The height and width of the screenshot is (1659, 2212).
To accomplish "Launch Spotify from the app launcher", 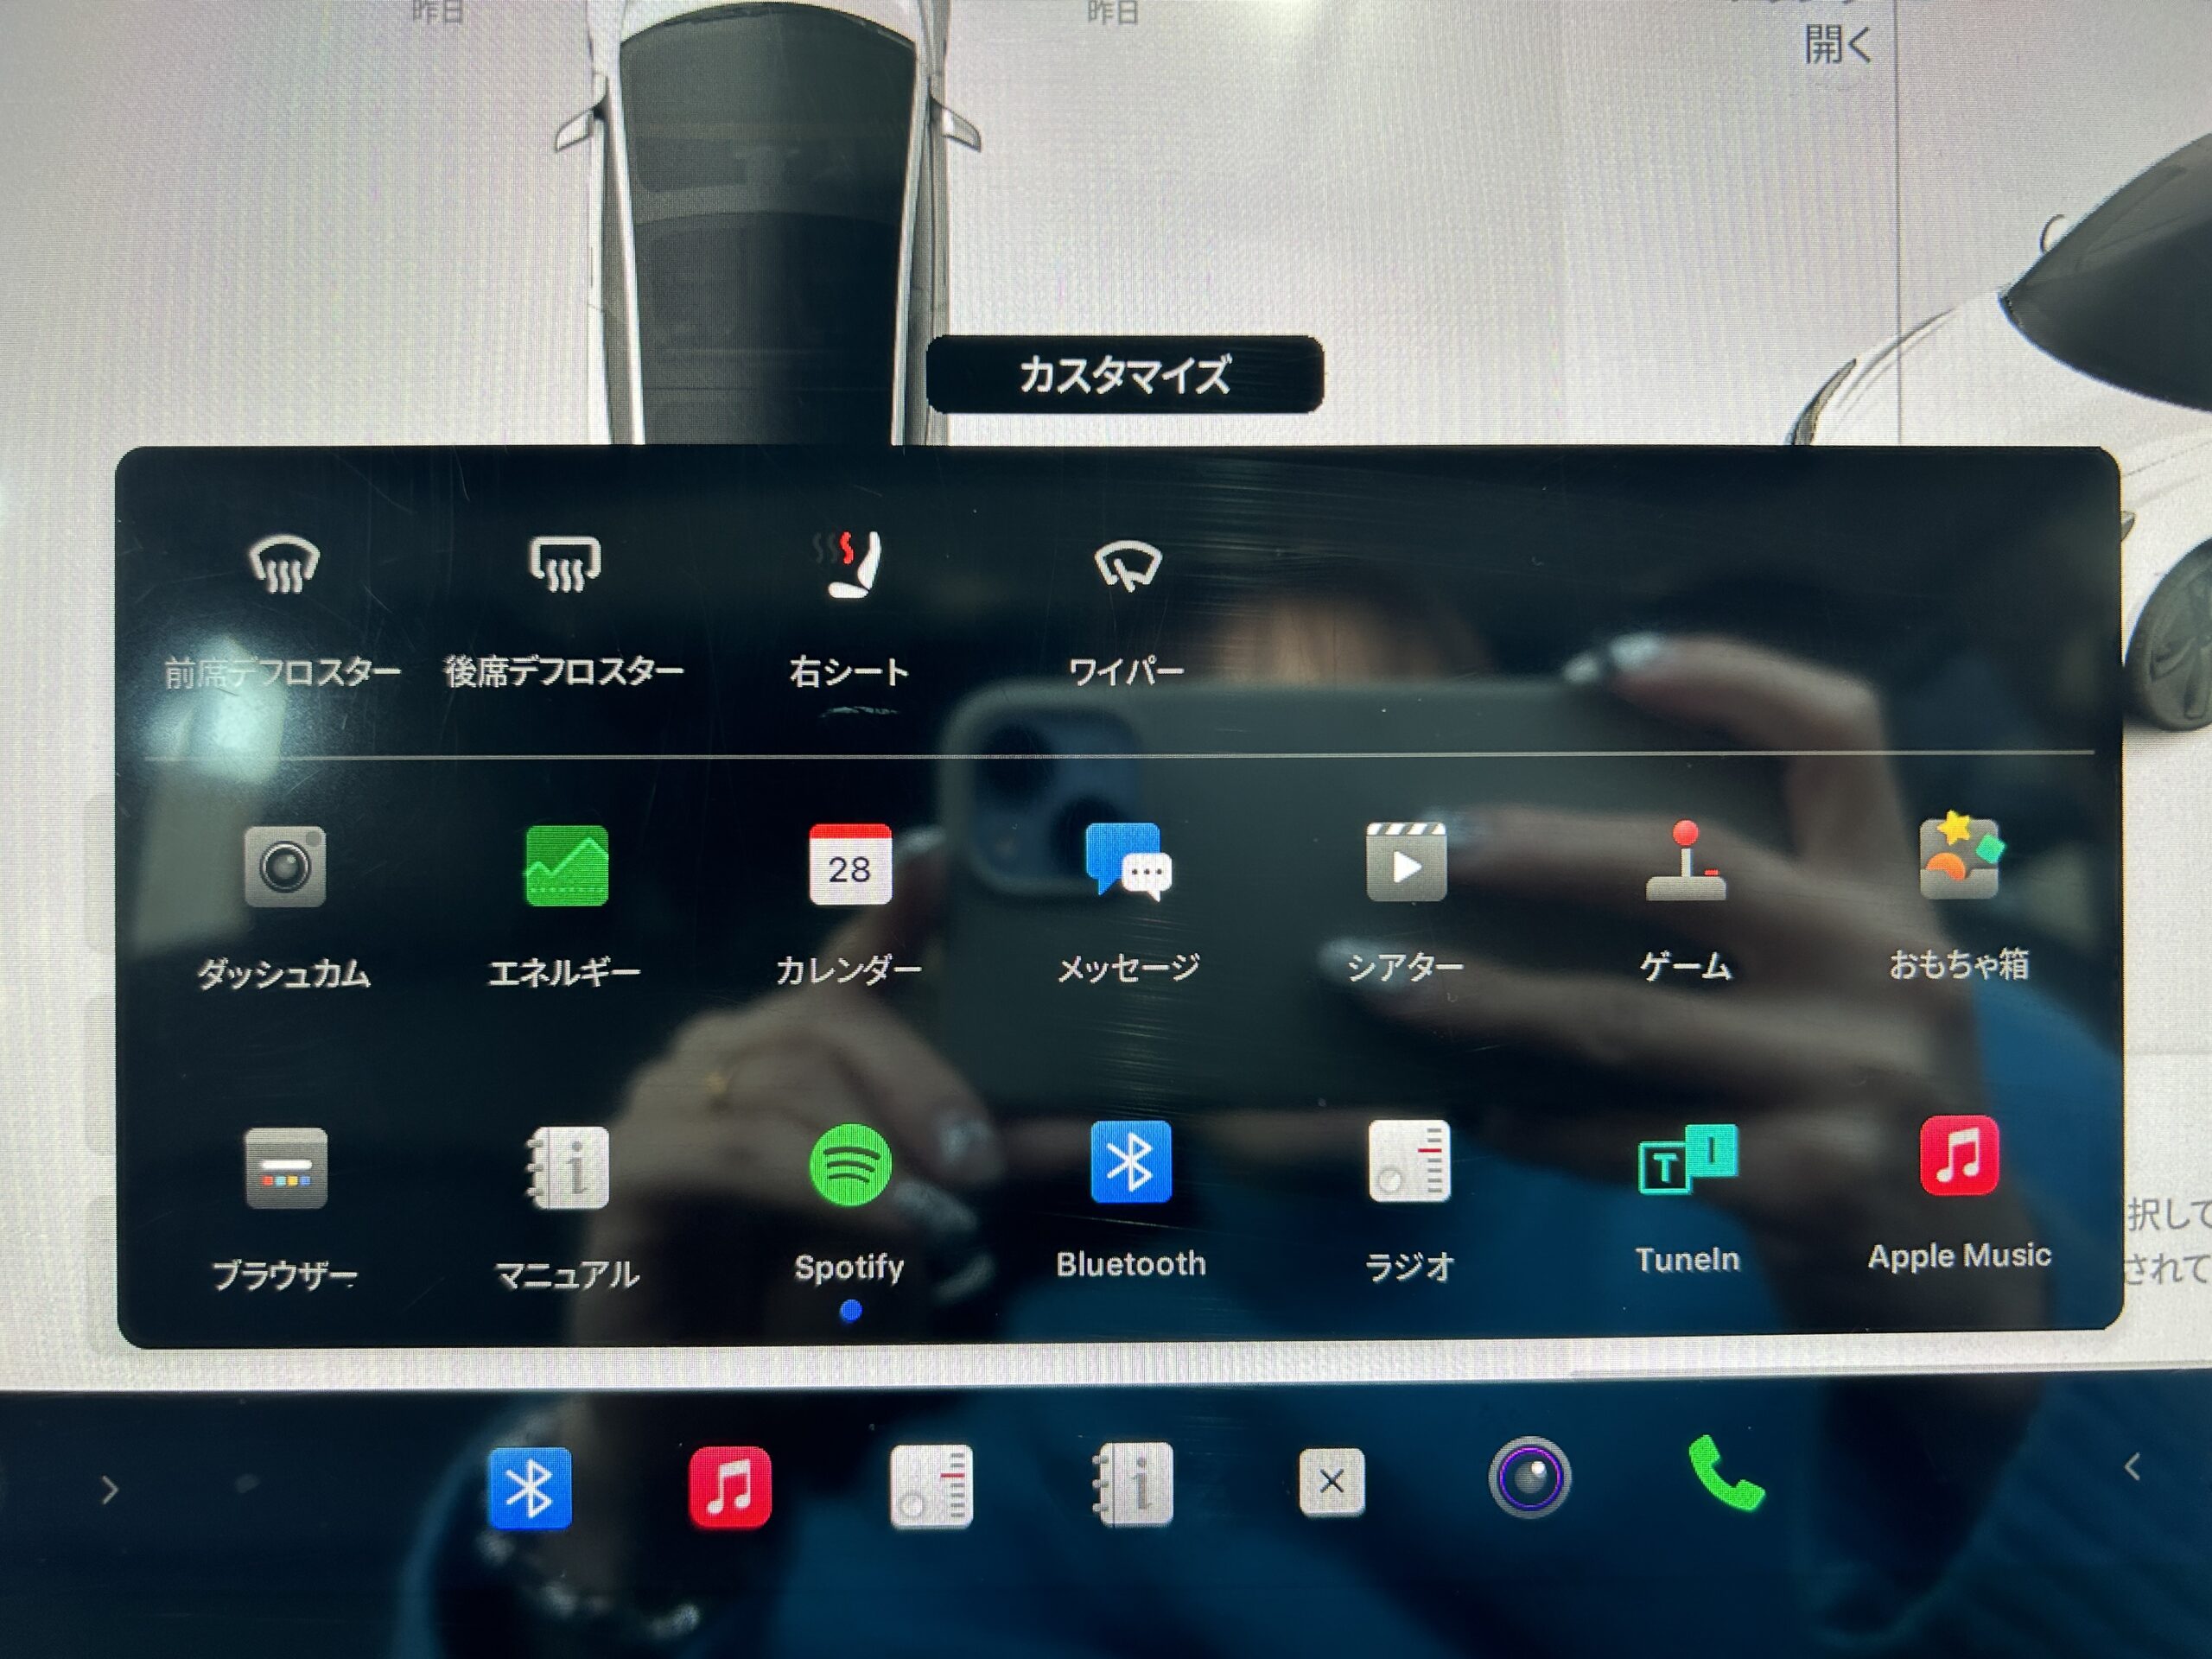I will click(850, 1166).
